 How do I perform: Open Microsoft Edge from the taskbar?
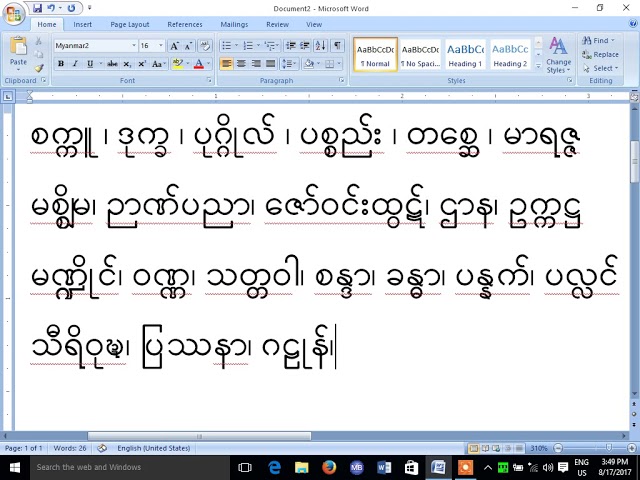pyautogui.click(x=274, y=467)
